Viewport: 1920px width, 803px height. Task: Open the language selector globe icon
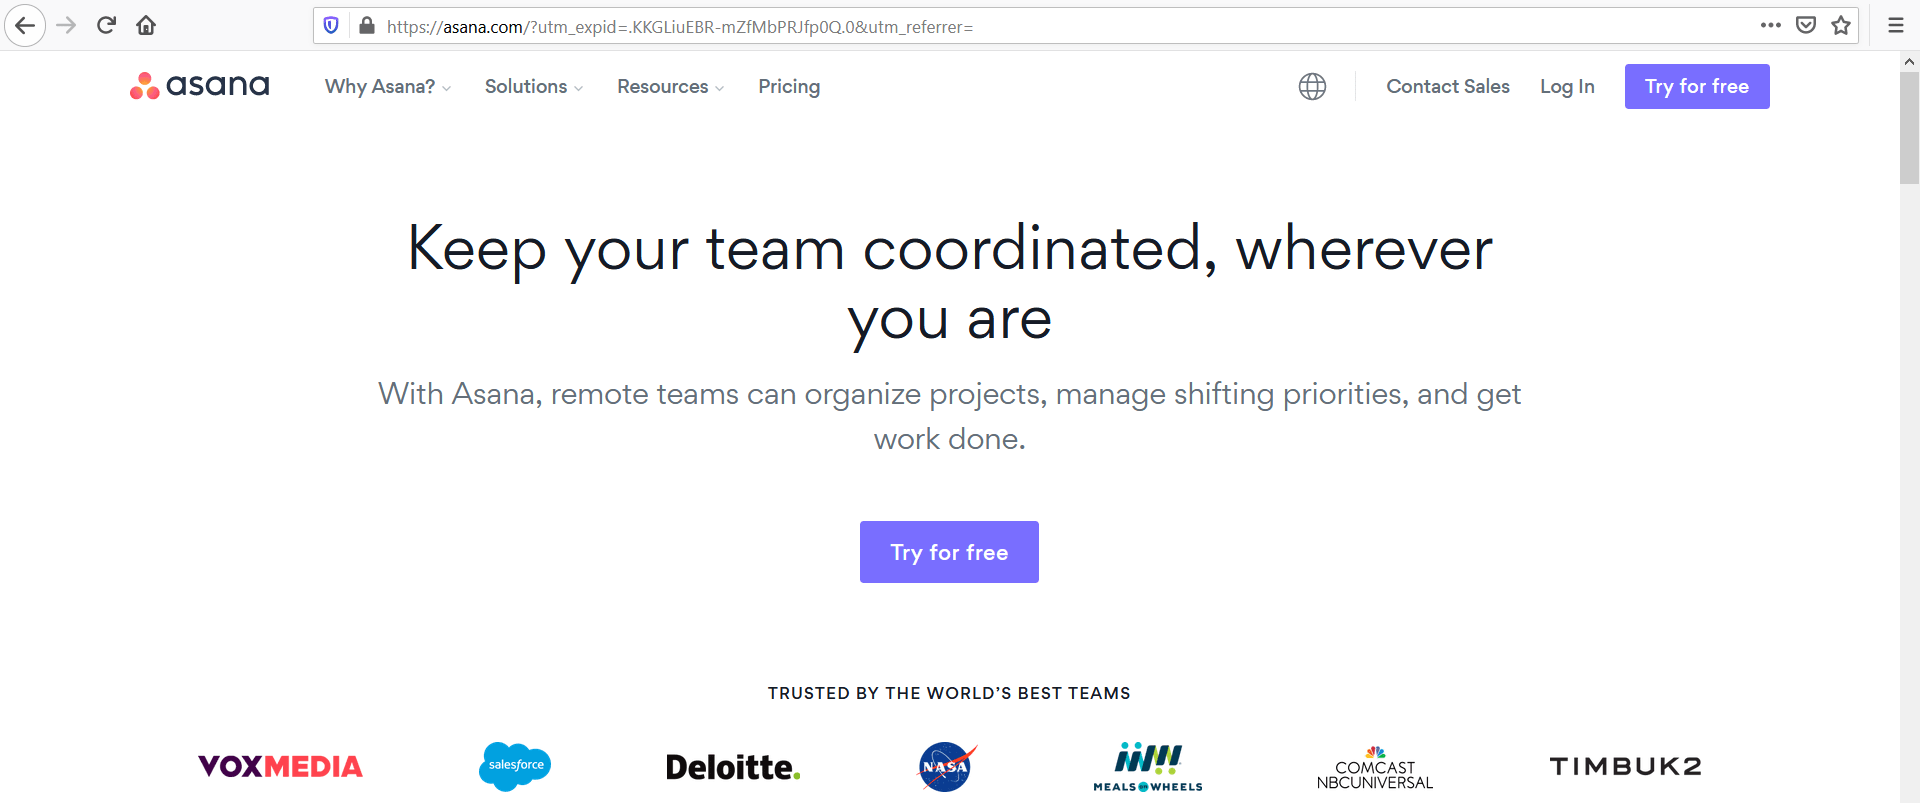pos(1312,87)
